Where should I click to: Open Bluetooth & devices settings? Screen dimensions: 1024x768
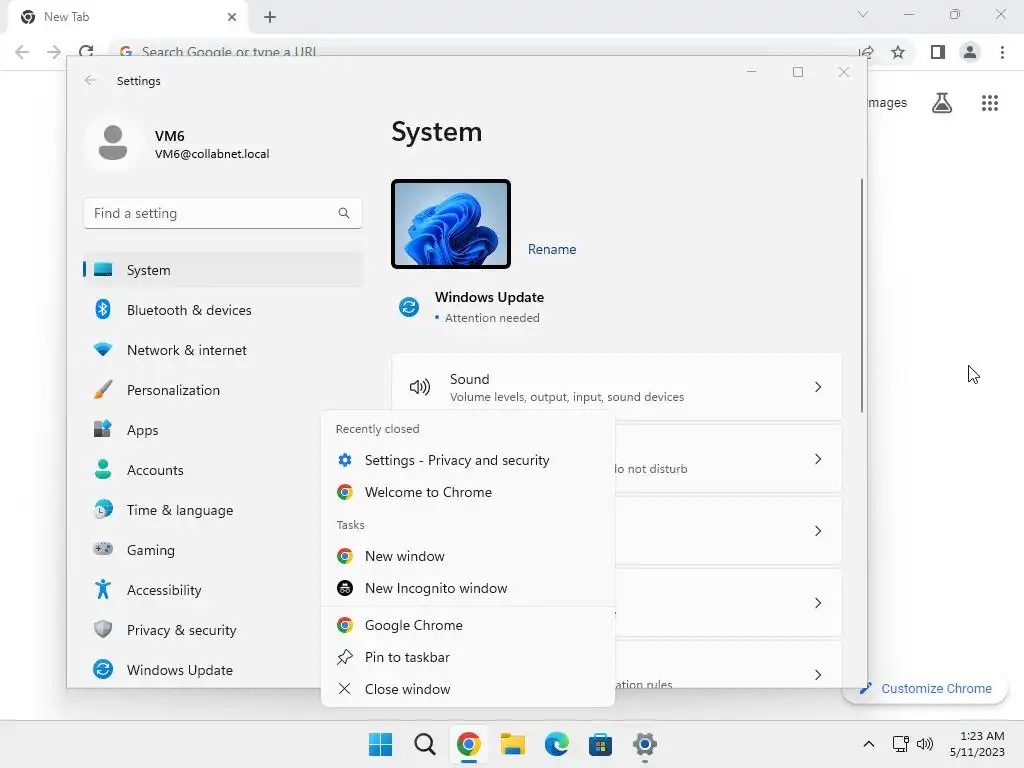coord(223,310)
